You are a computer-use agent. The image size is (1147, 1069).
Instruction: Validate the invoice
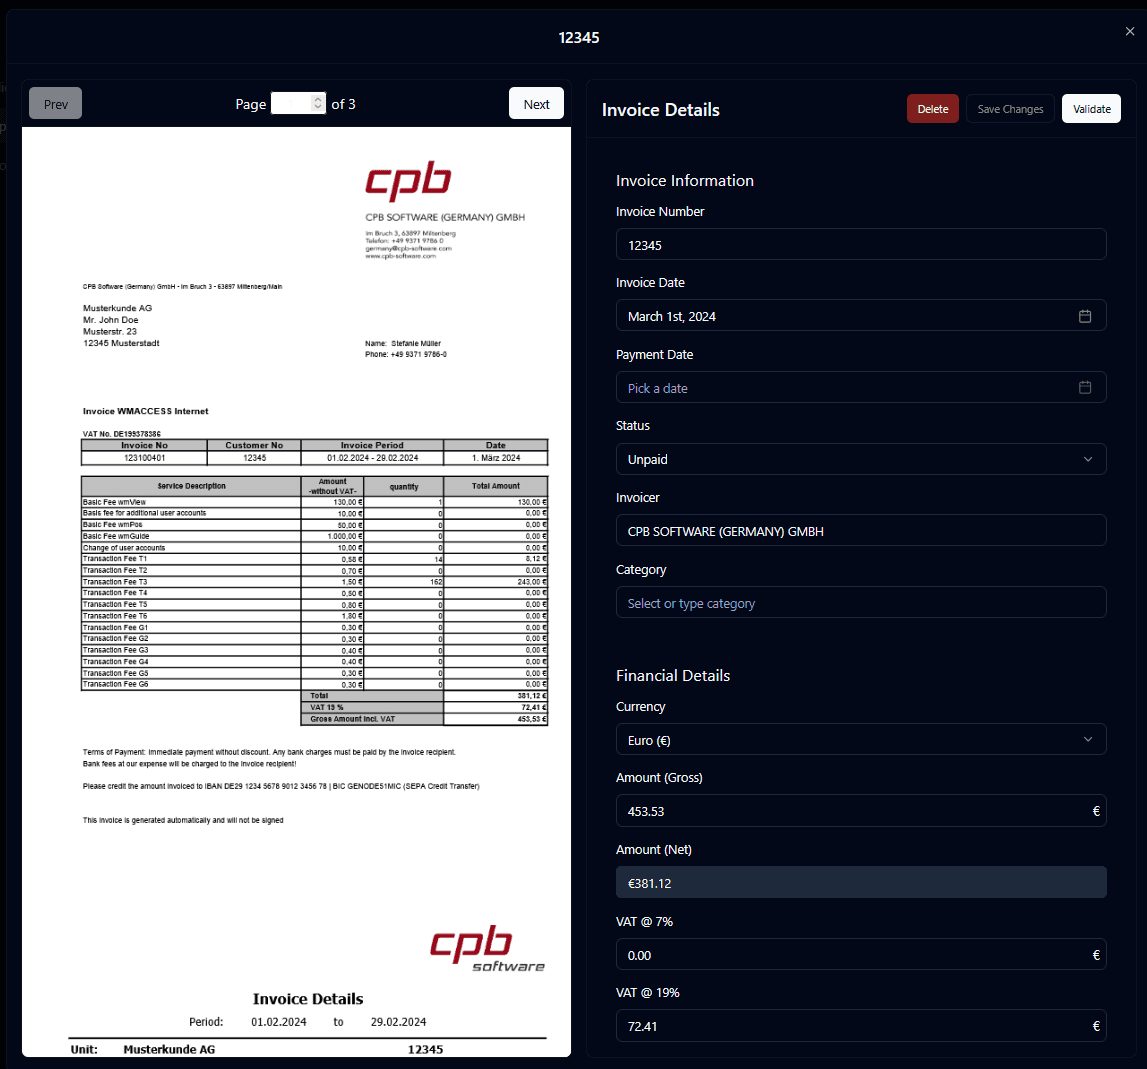(x=1091, y=109)
